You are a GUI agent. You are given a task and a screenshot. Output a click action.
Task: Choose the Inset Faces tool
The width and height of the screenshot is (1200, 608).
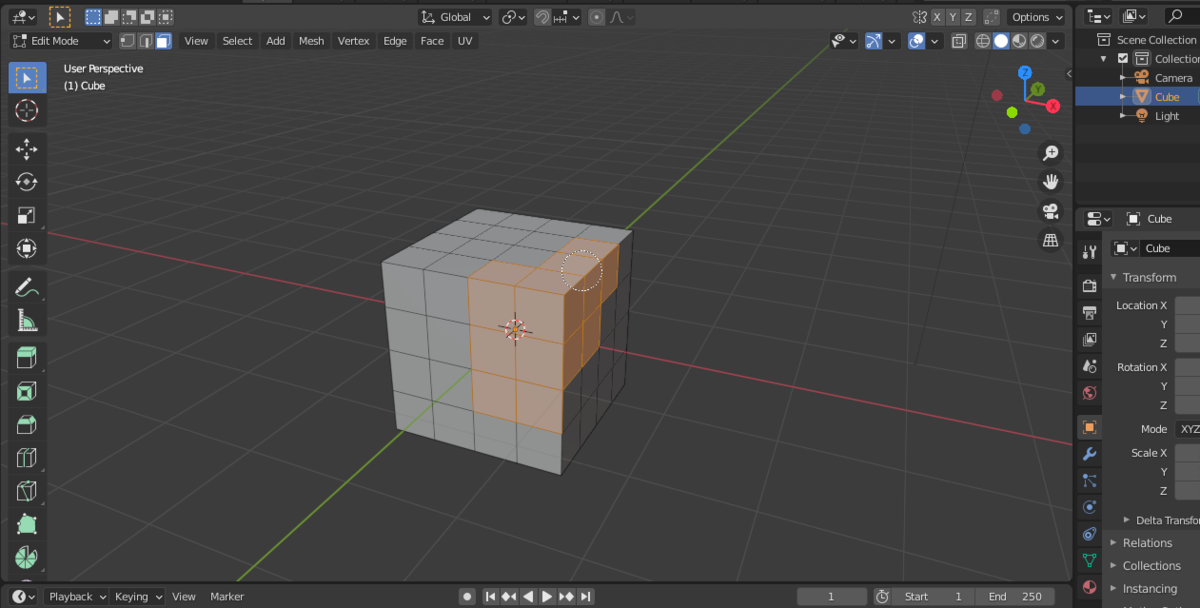(27, 391)
